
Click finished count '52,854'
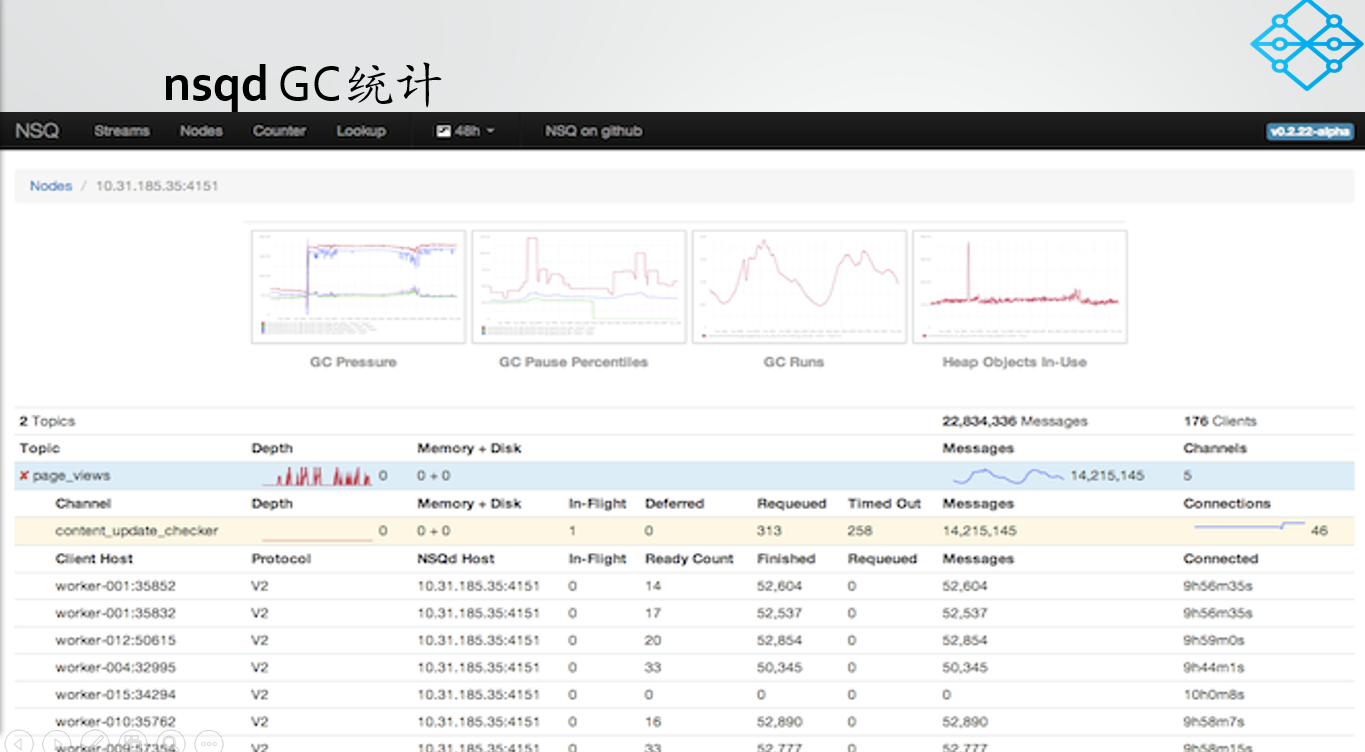(780, 640)
